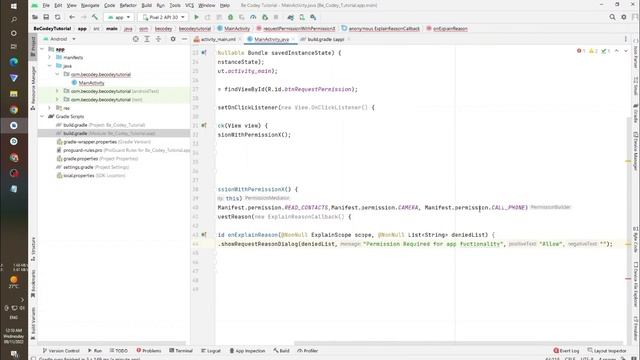Expand the res folder

tap(50, 108)
